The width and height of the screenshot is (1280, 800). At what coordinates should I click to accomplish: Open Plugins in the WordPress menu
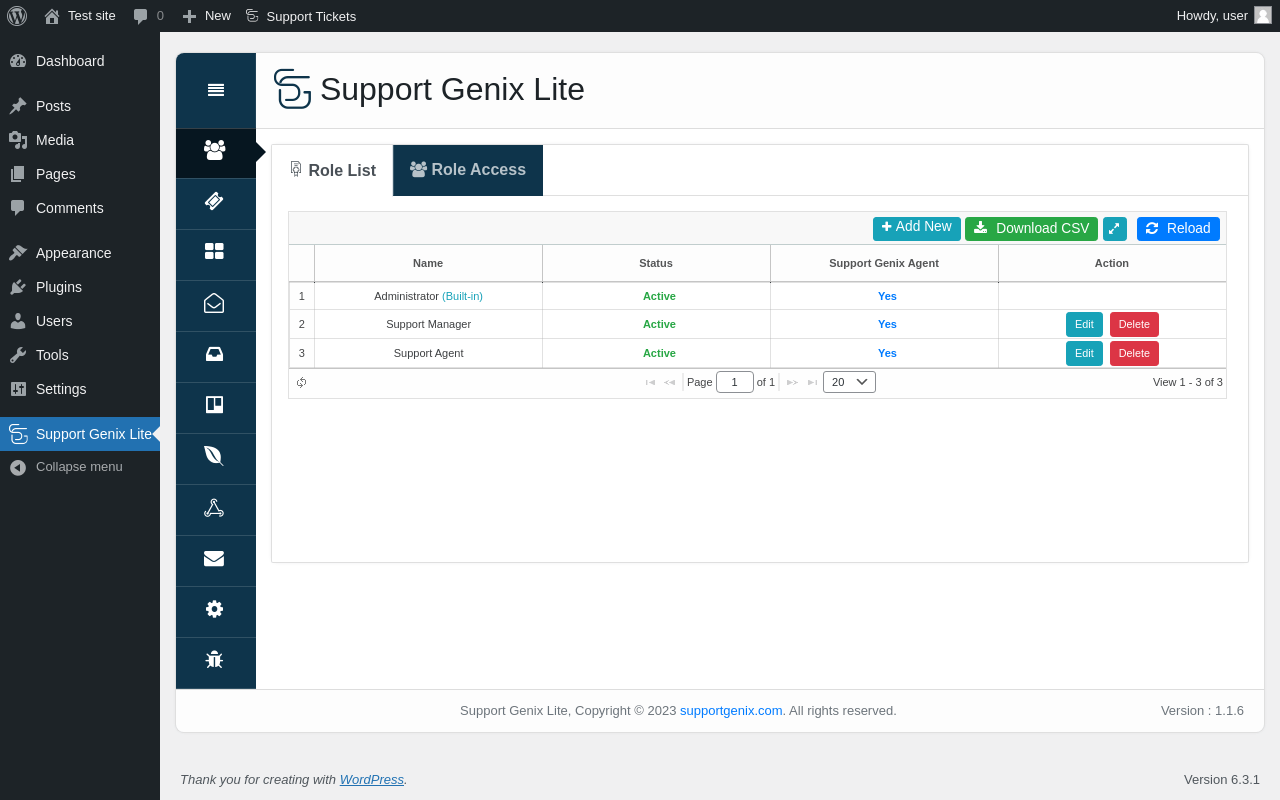point(80,287)
